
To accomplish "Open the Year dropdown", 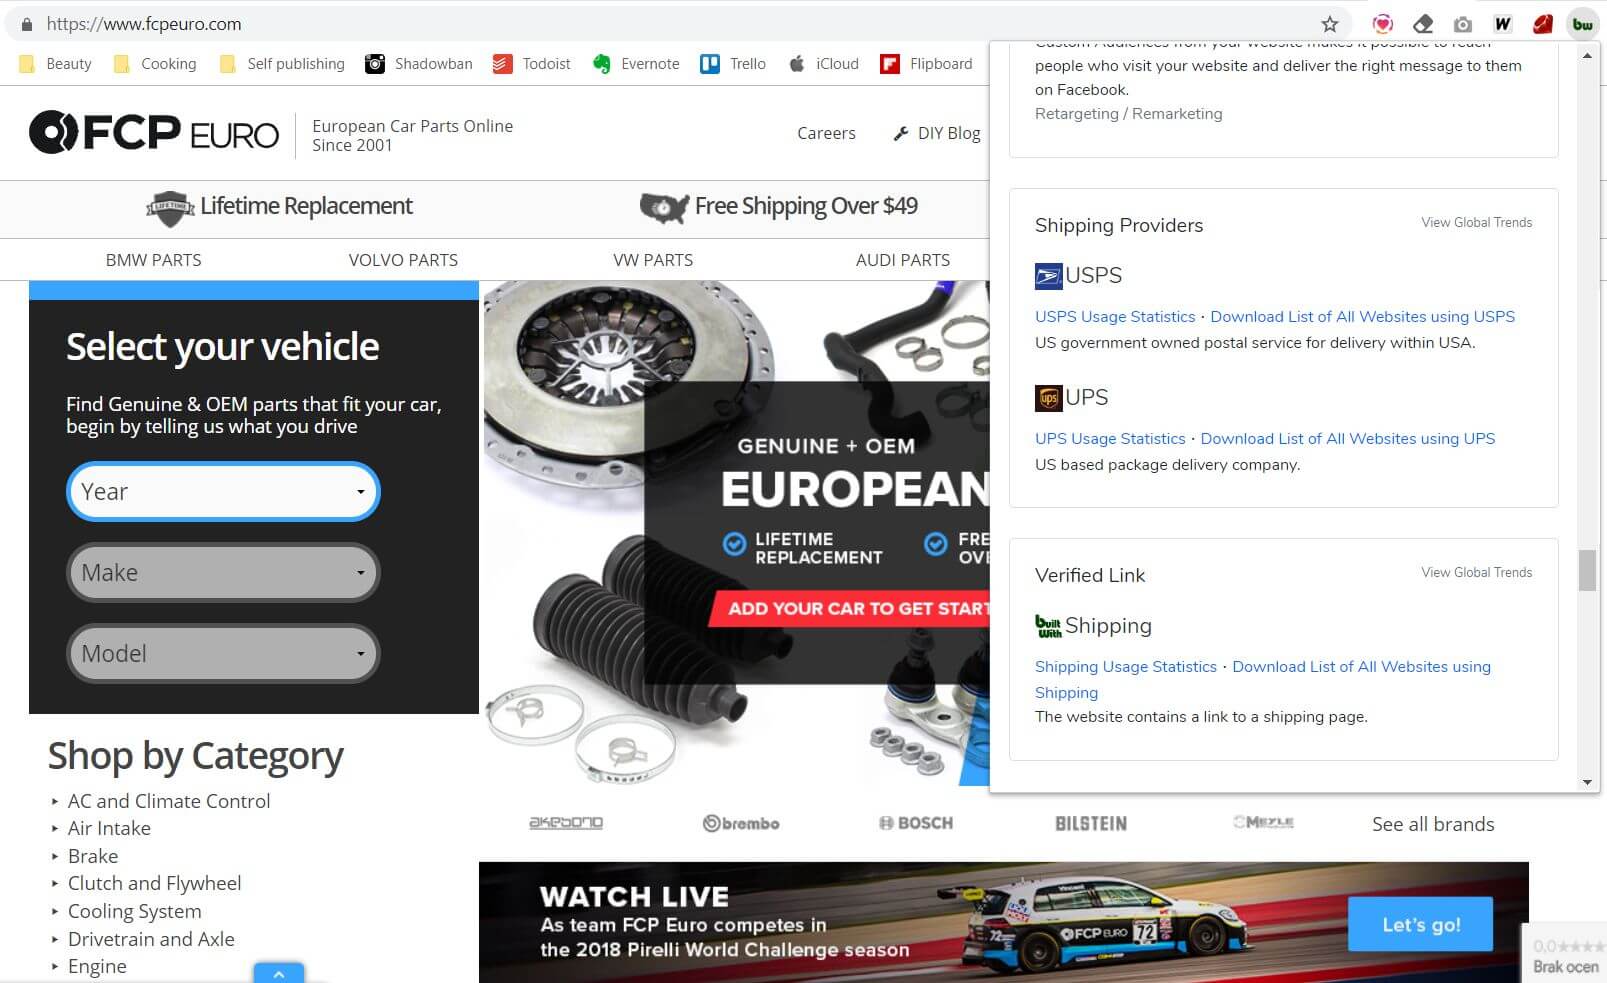I will pyautogui.click(x=223, y=491).
